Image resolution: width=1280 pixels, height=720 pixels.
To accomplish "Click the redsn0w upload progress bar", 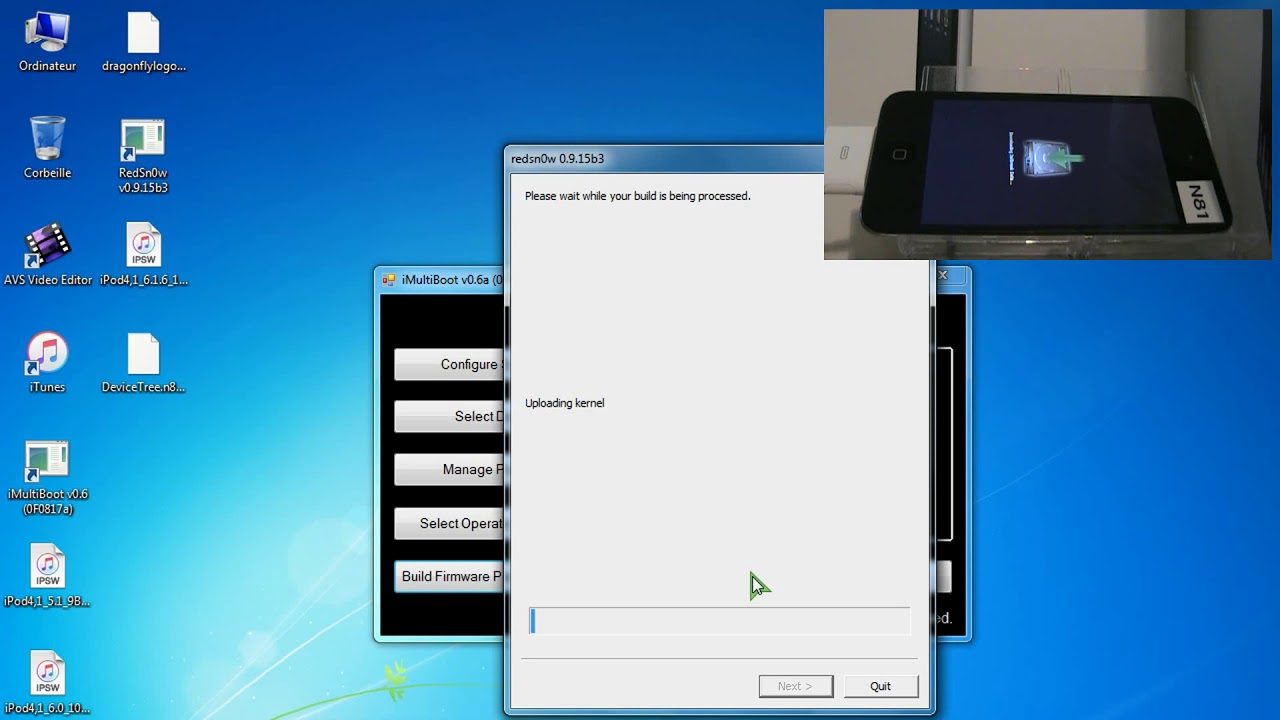I will tap(719, 621).
